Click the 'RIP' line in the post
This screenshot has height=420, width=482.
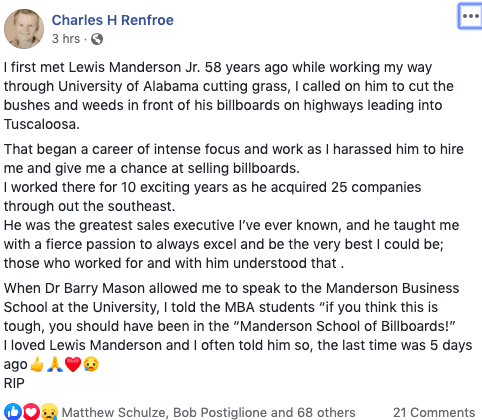click(x=14, y=383)
